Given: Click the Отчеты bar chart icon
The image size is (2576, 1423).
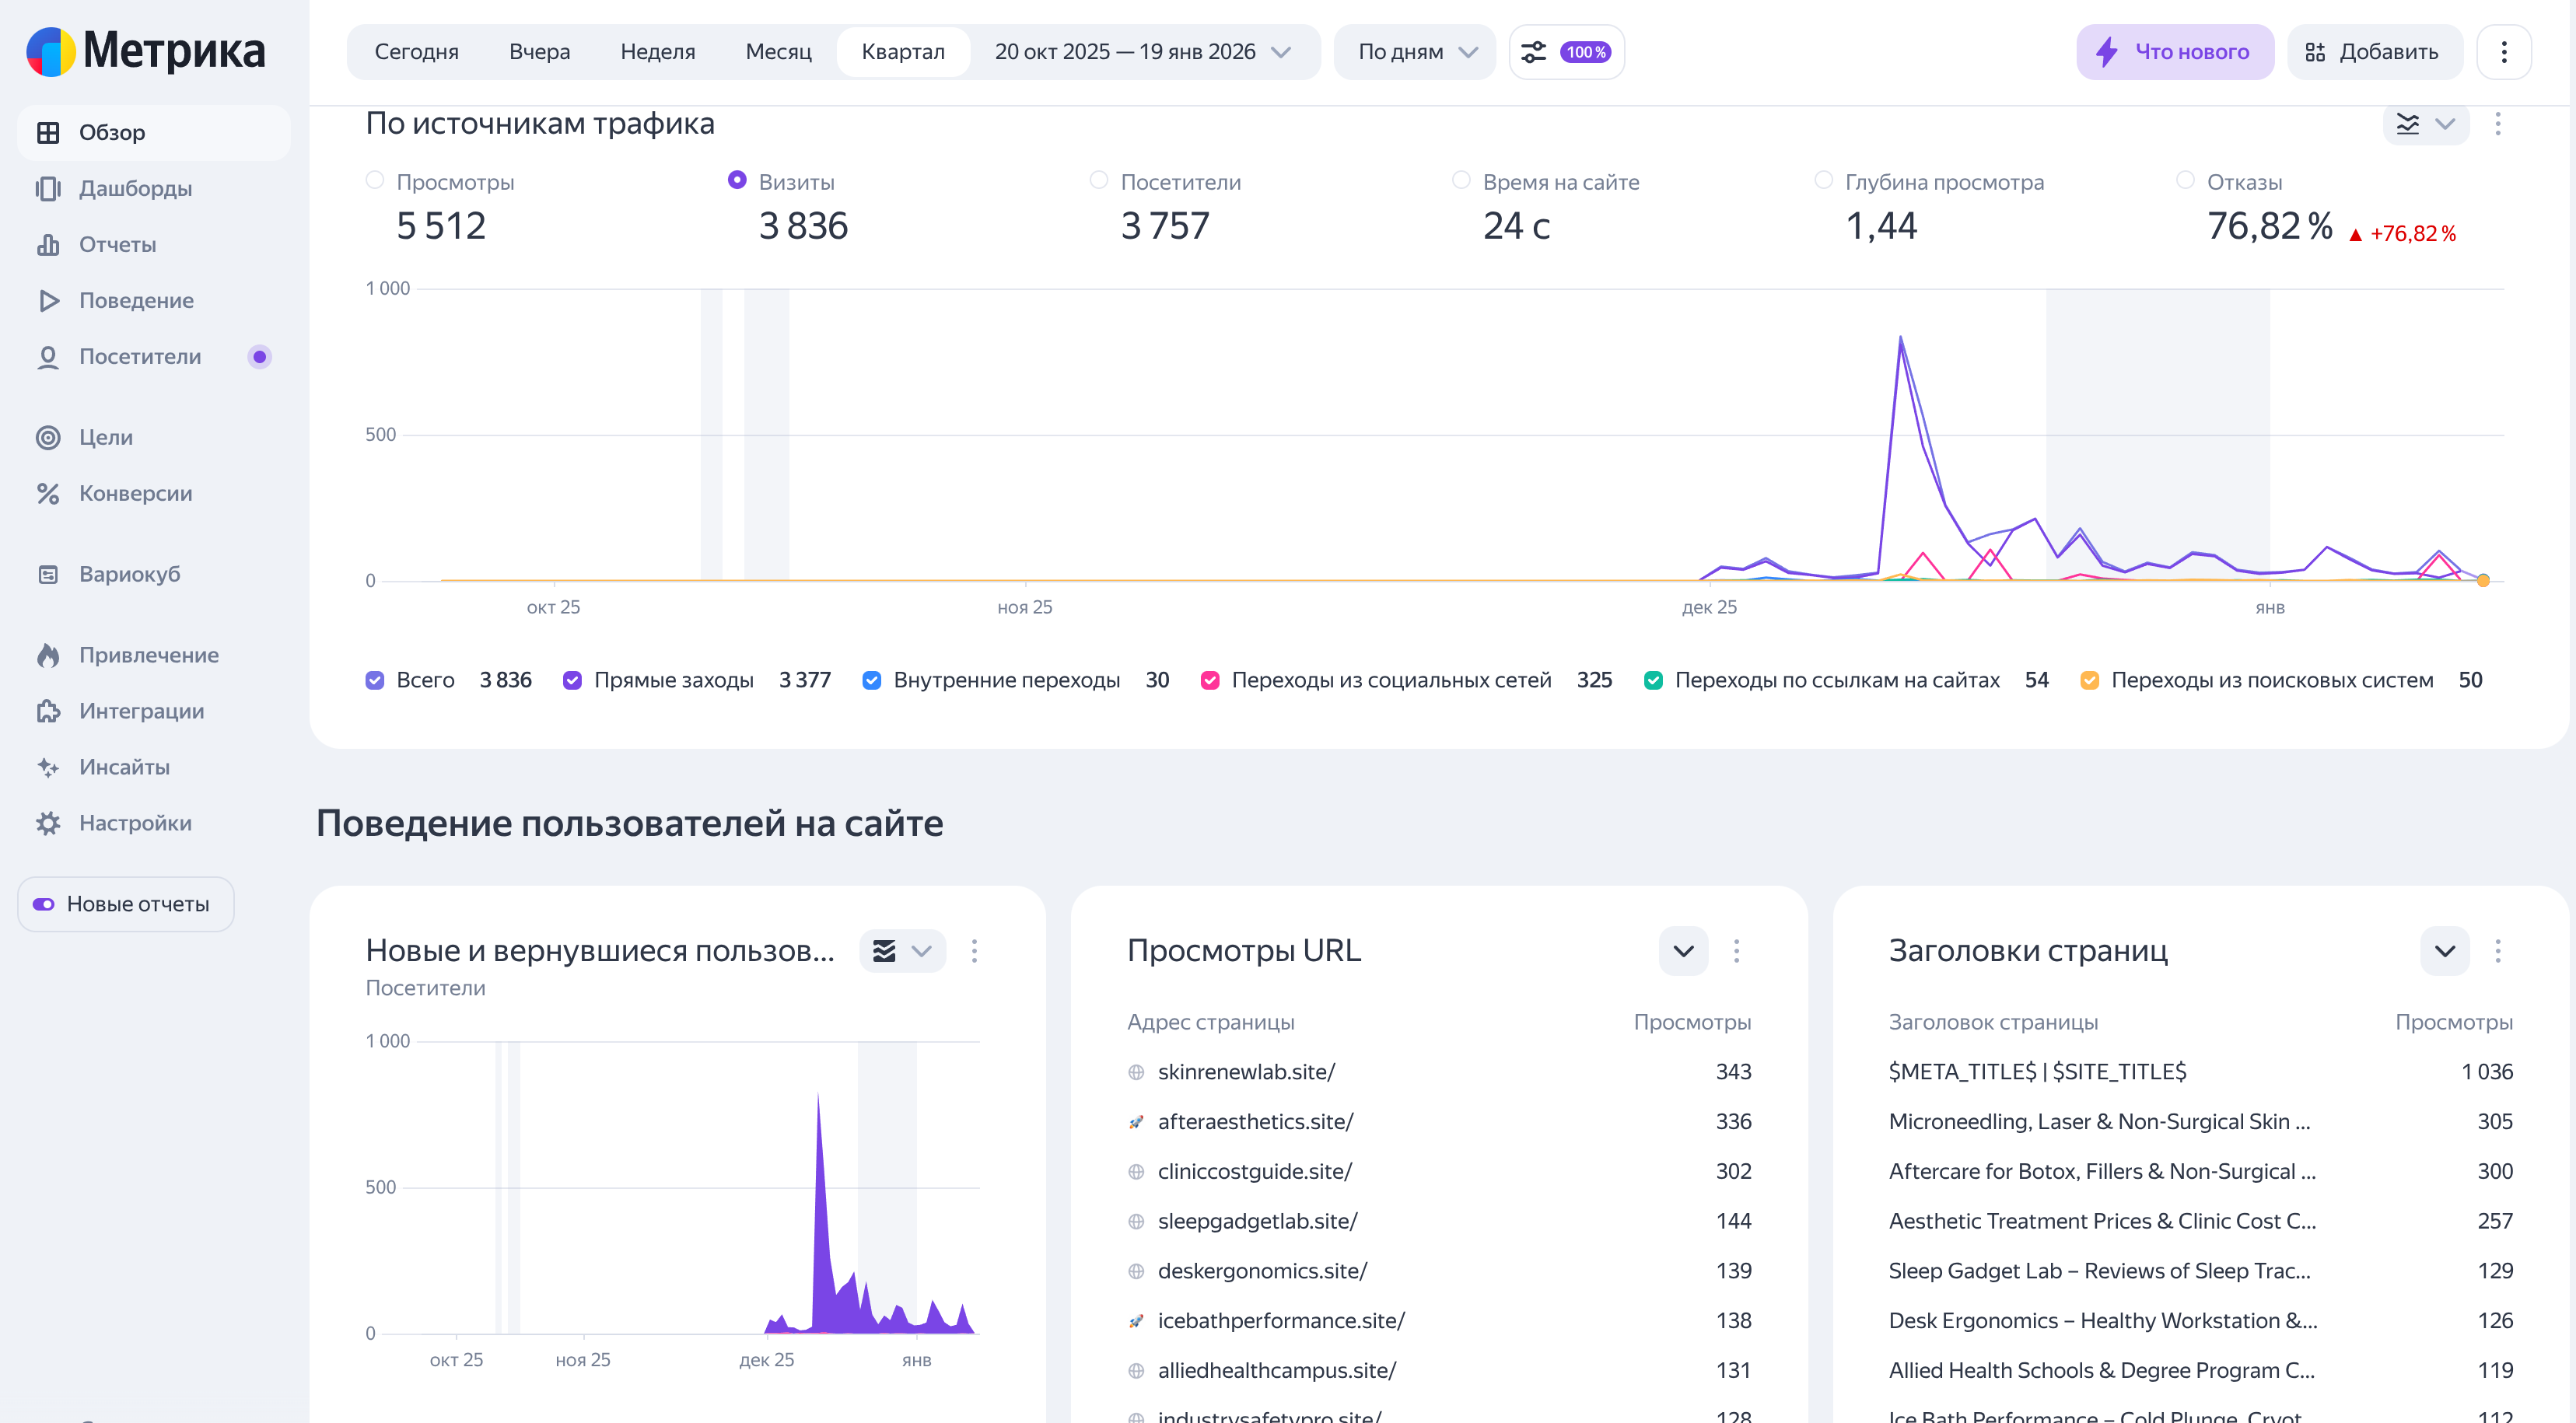Looking at the screenshot, I should point(47,245).
